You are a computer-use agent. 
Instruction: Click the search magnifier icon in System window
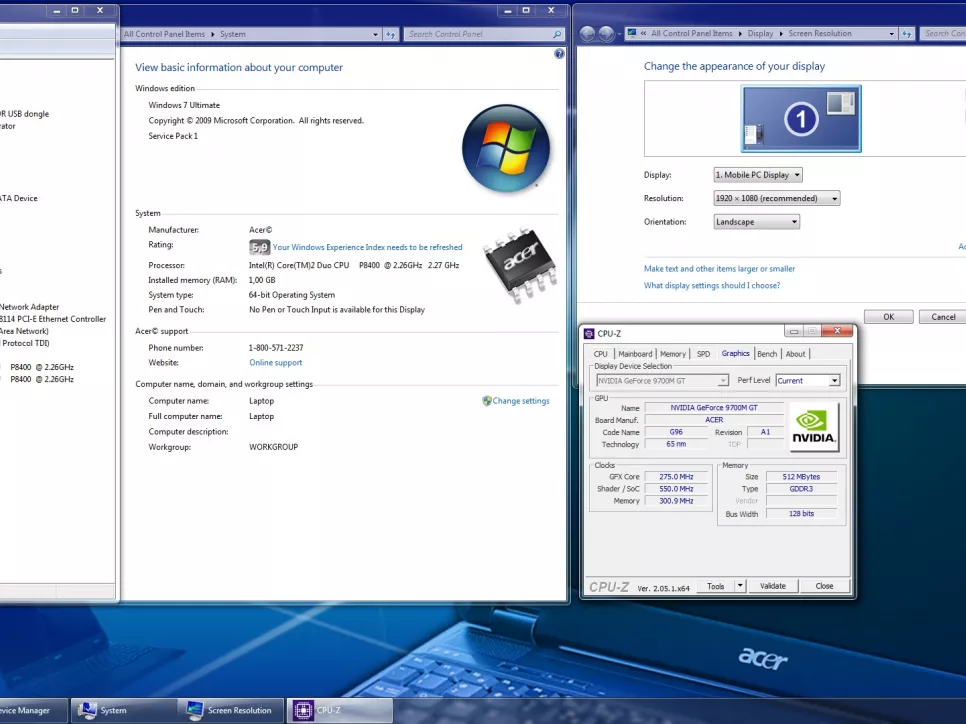556,35
